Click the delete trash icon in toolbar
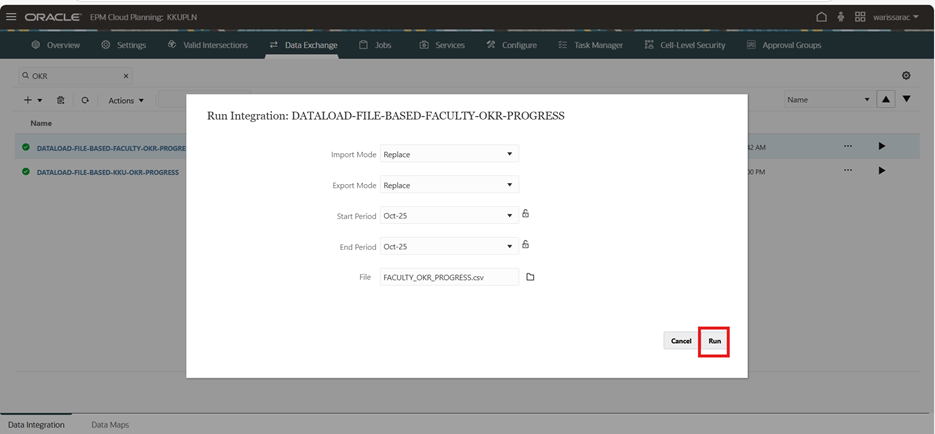Viewport: 935px width, 434px height. [x=61, y=100]
